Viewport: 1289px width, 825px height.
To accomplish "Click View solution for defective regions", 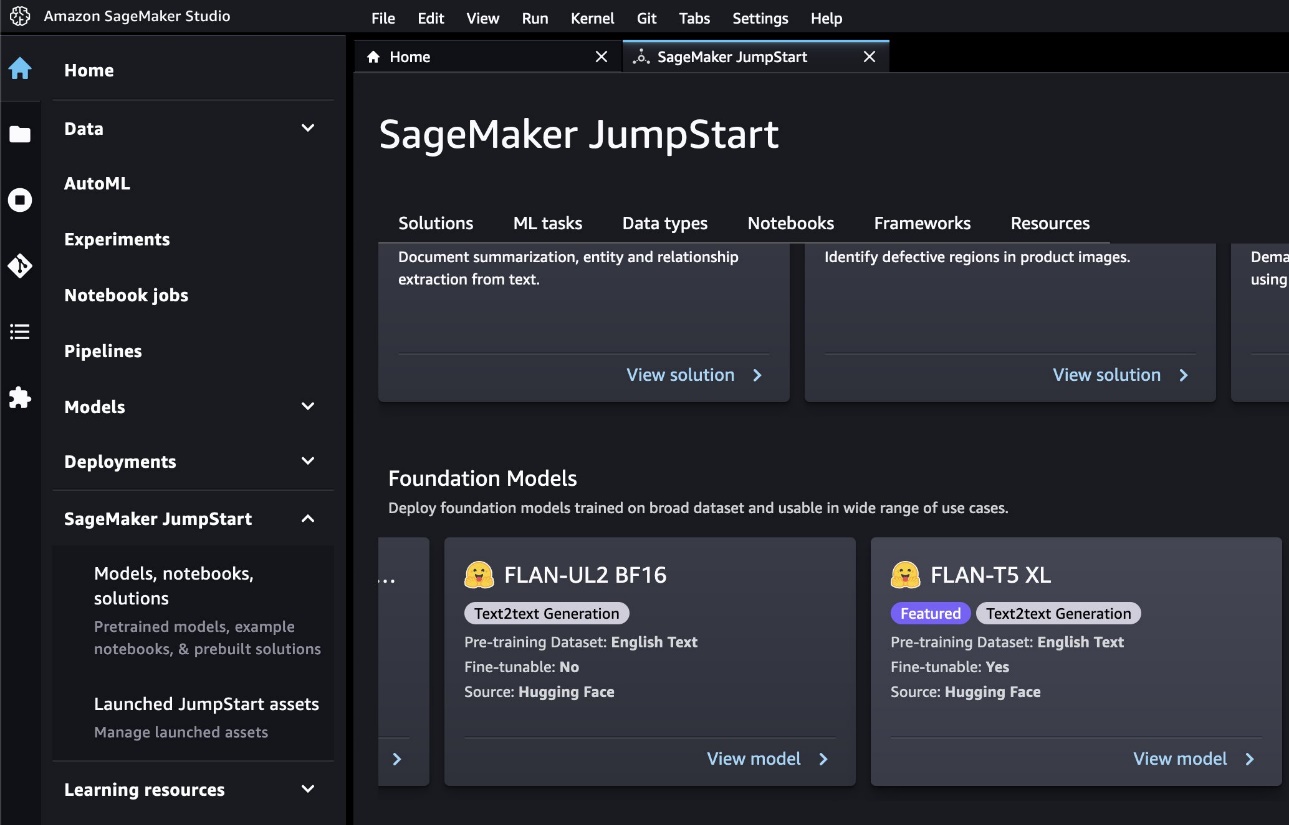I will click(1107, 375).
